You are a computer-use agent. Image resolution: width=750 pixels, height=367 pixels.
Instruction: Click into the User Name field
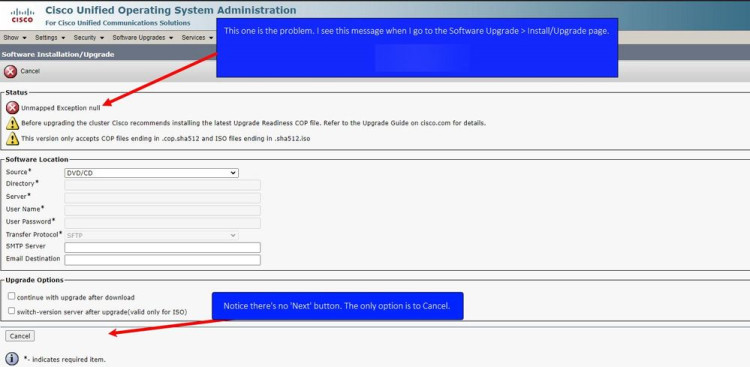163,210
